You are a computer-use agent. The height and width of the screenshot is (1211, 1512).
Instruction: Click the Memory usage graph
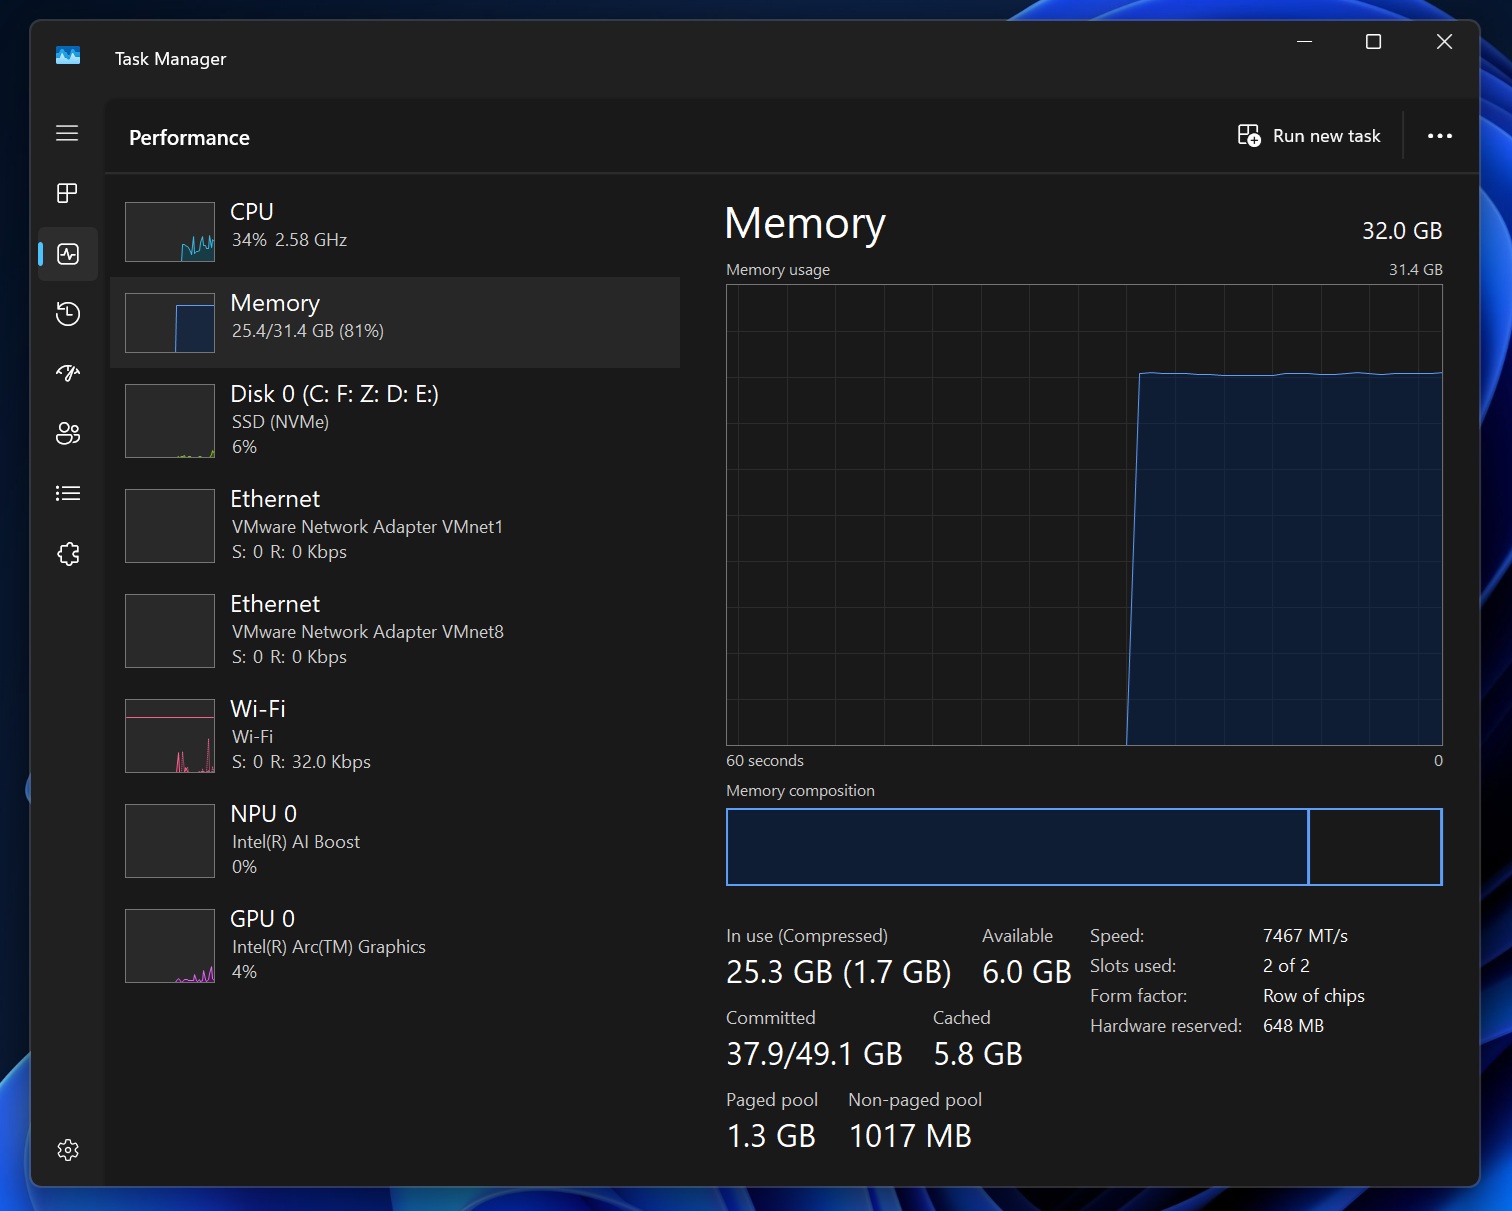point(1084,515)
